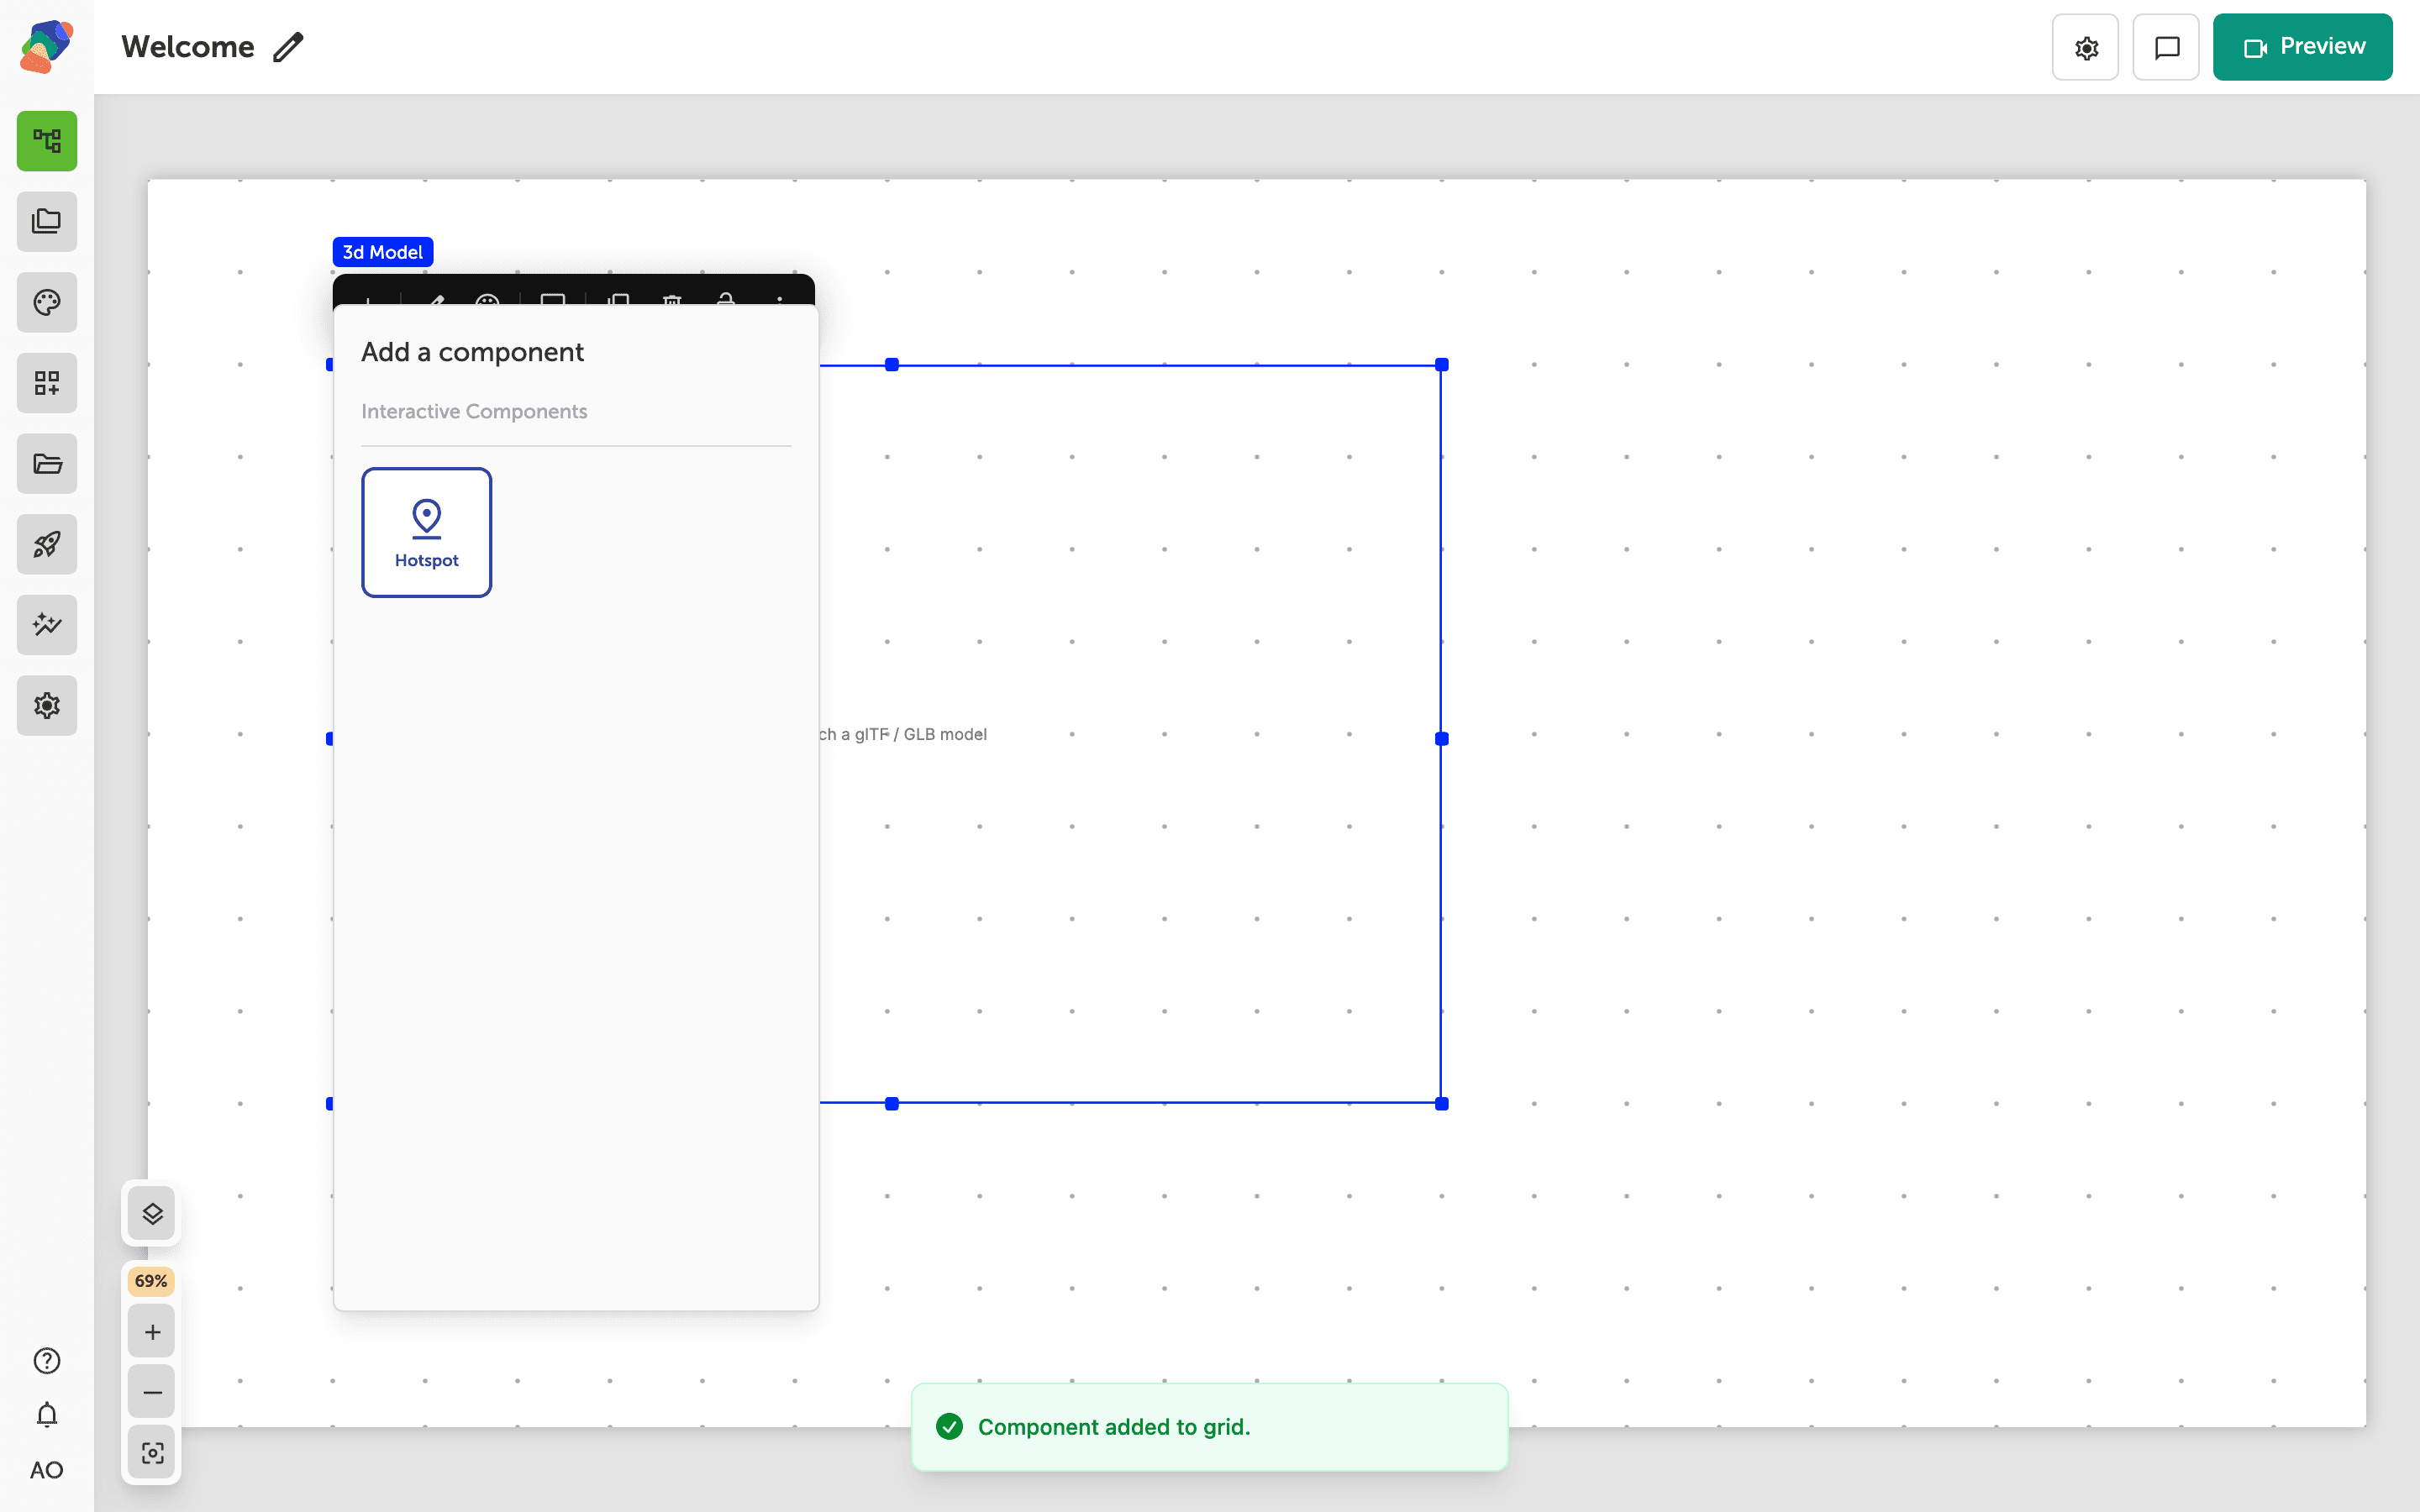The height and width of the screenshot is (1512, 2420).
Task: Open the top-right gear settings button
Action: point(2085,47)
